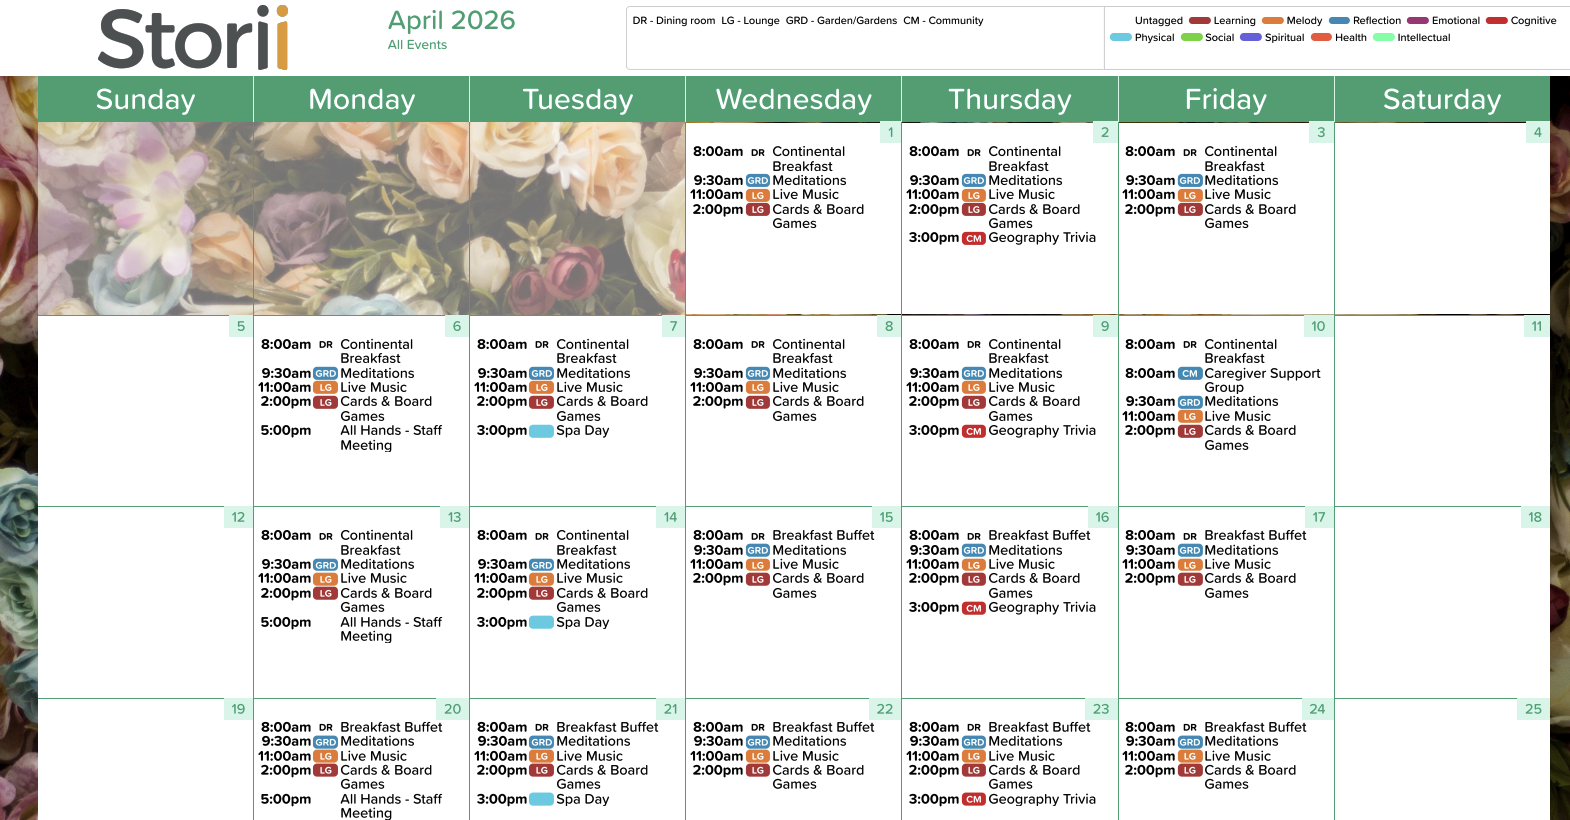Click CM badge beside Geography Trivia on April 2

click(974, 239)
